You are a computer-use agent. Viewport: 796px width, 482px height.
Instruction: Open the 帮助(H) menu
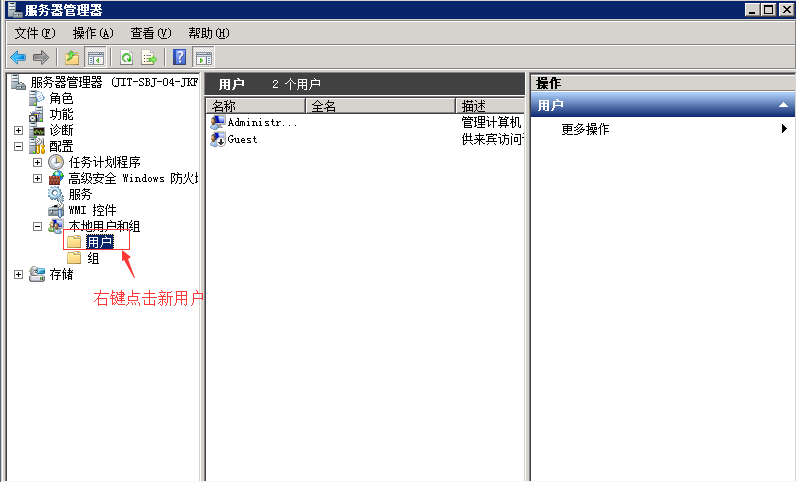[x=209, y=33]
